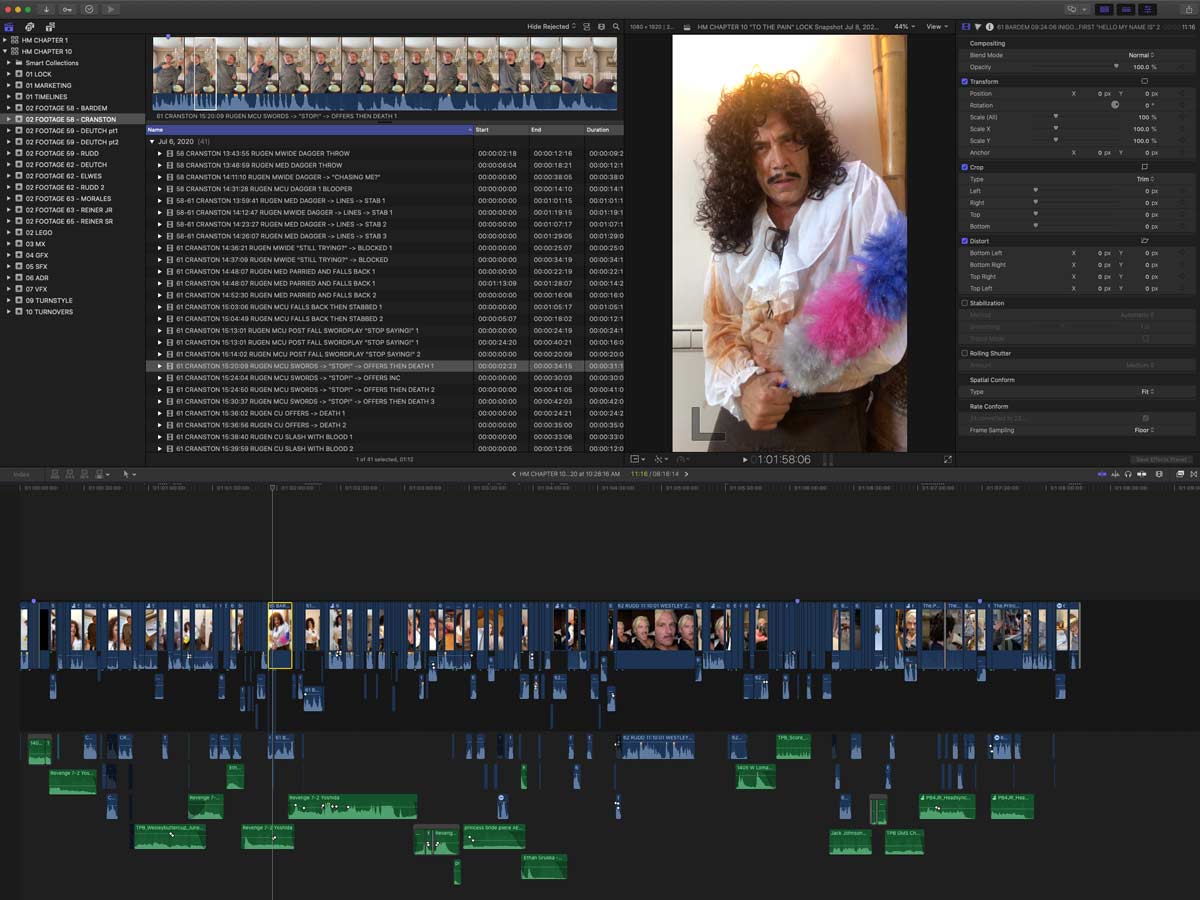The width and height of the screenshot is (1200, 900).
Task: Open Hide Rejected filter dropdown
Action: click(550, 27)
